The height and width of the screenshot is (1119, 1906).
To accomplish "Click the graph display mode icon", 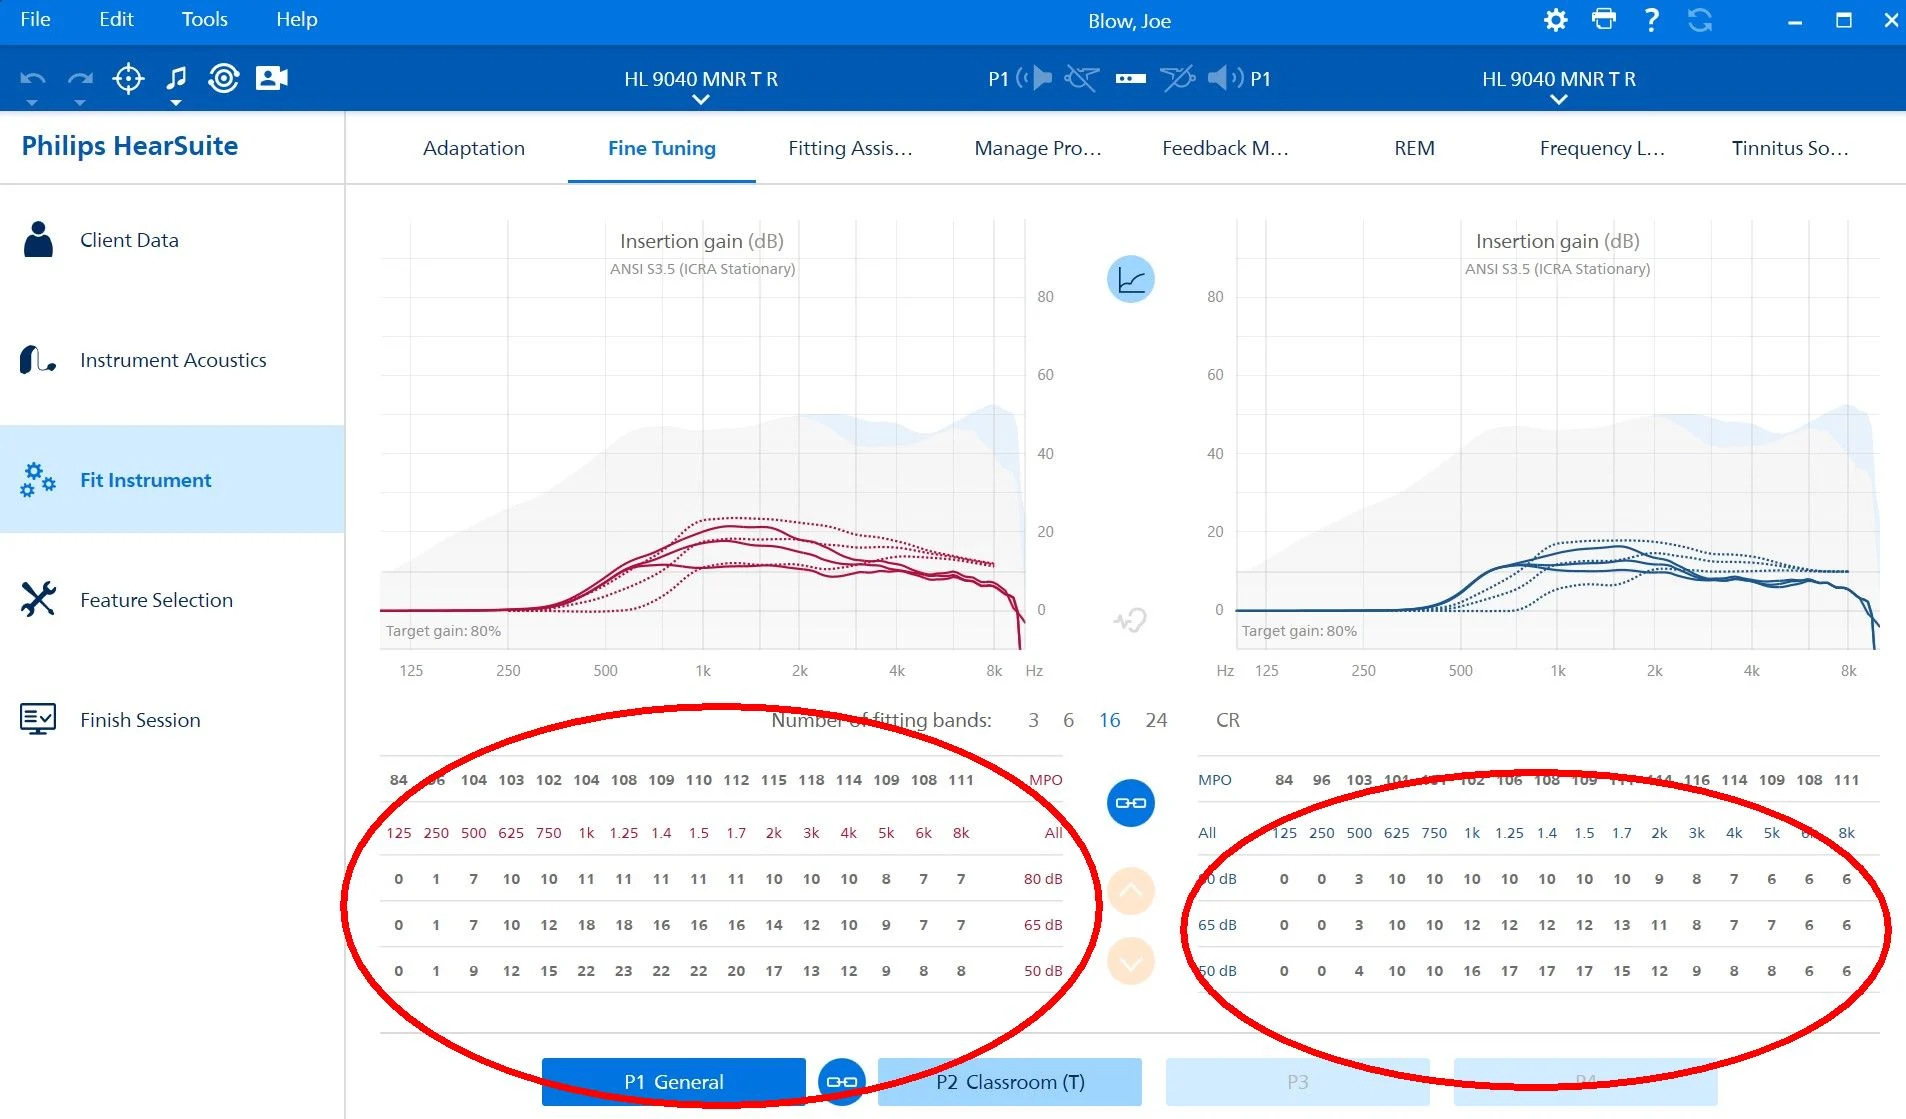I will pos(1130,280).
